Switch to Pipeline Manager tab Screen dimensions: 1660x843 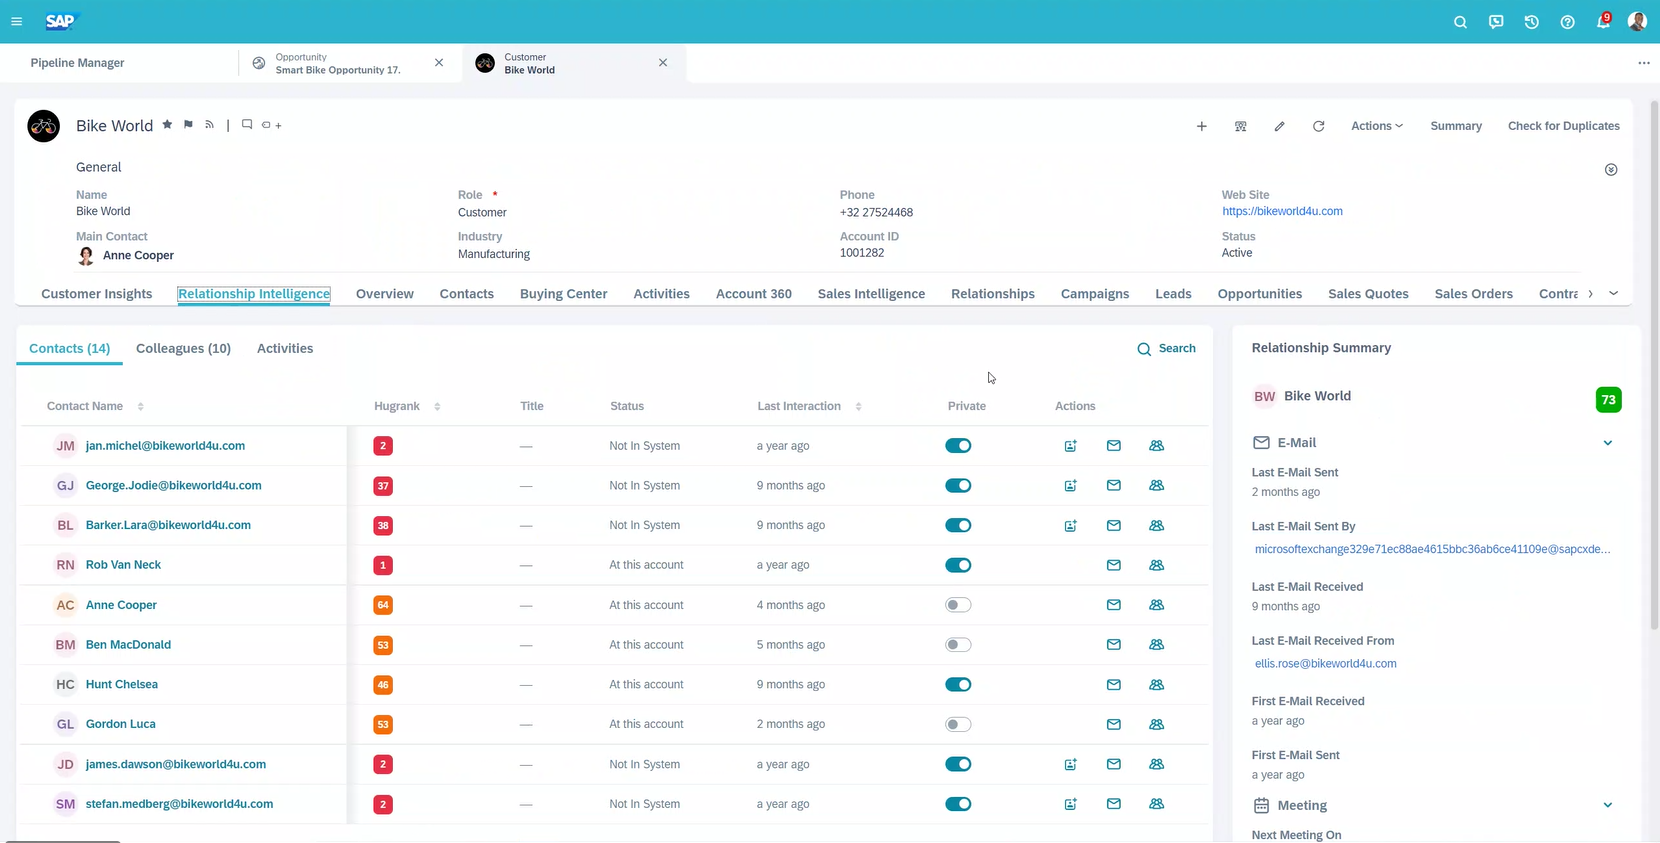tap(77, 62)
